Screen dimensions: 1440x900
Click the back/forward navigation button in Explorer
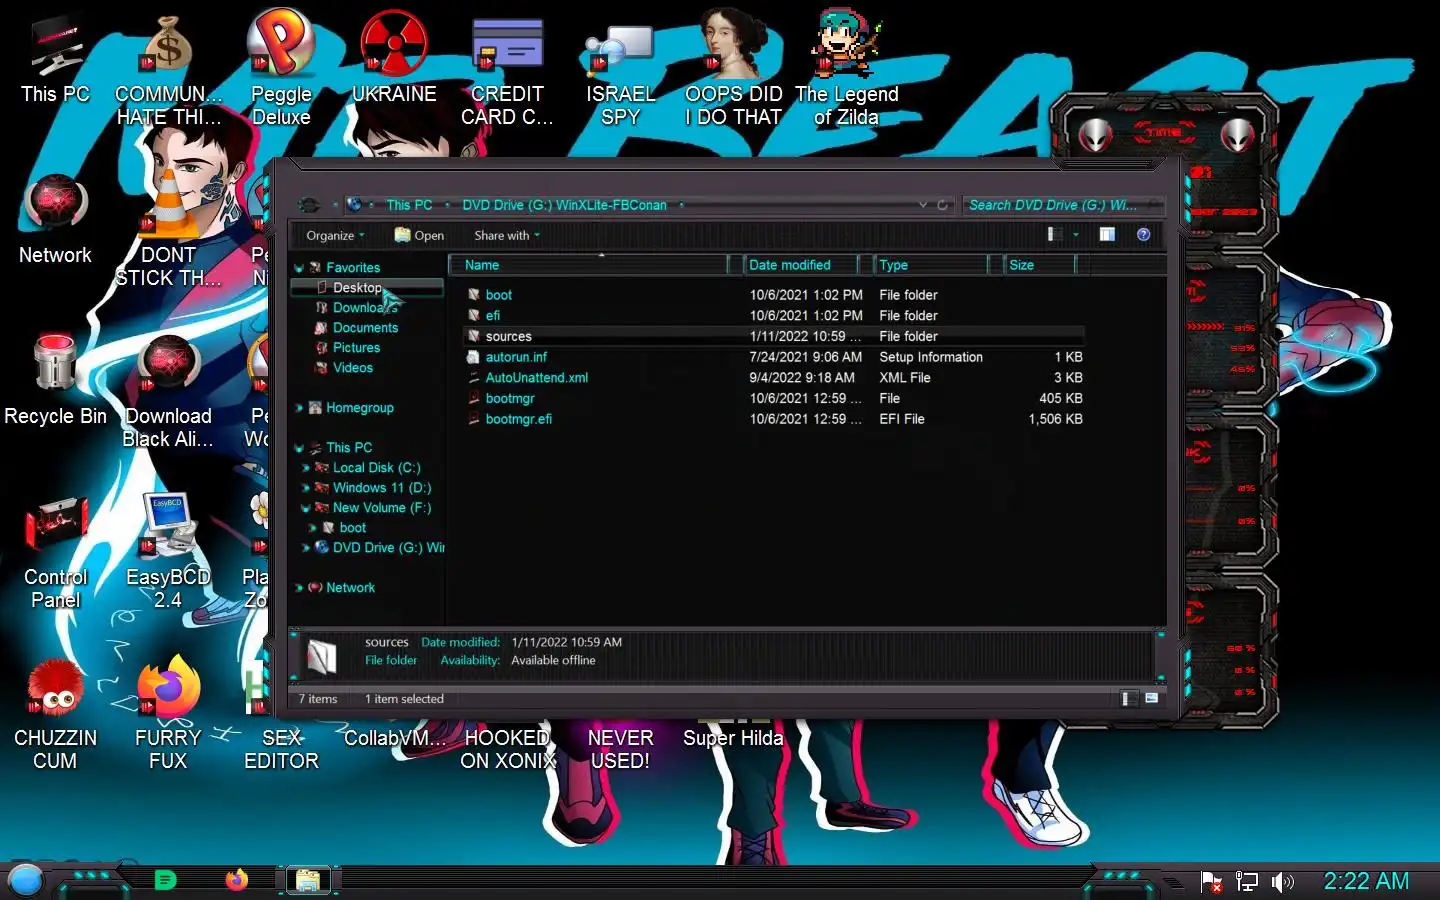click(x=309, y=205)
